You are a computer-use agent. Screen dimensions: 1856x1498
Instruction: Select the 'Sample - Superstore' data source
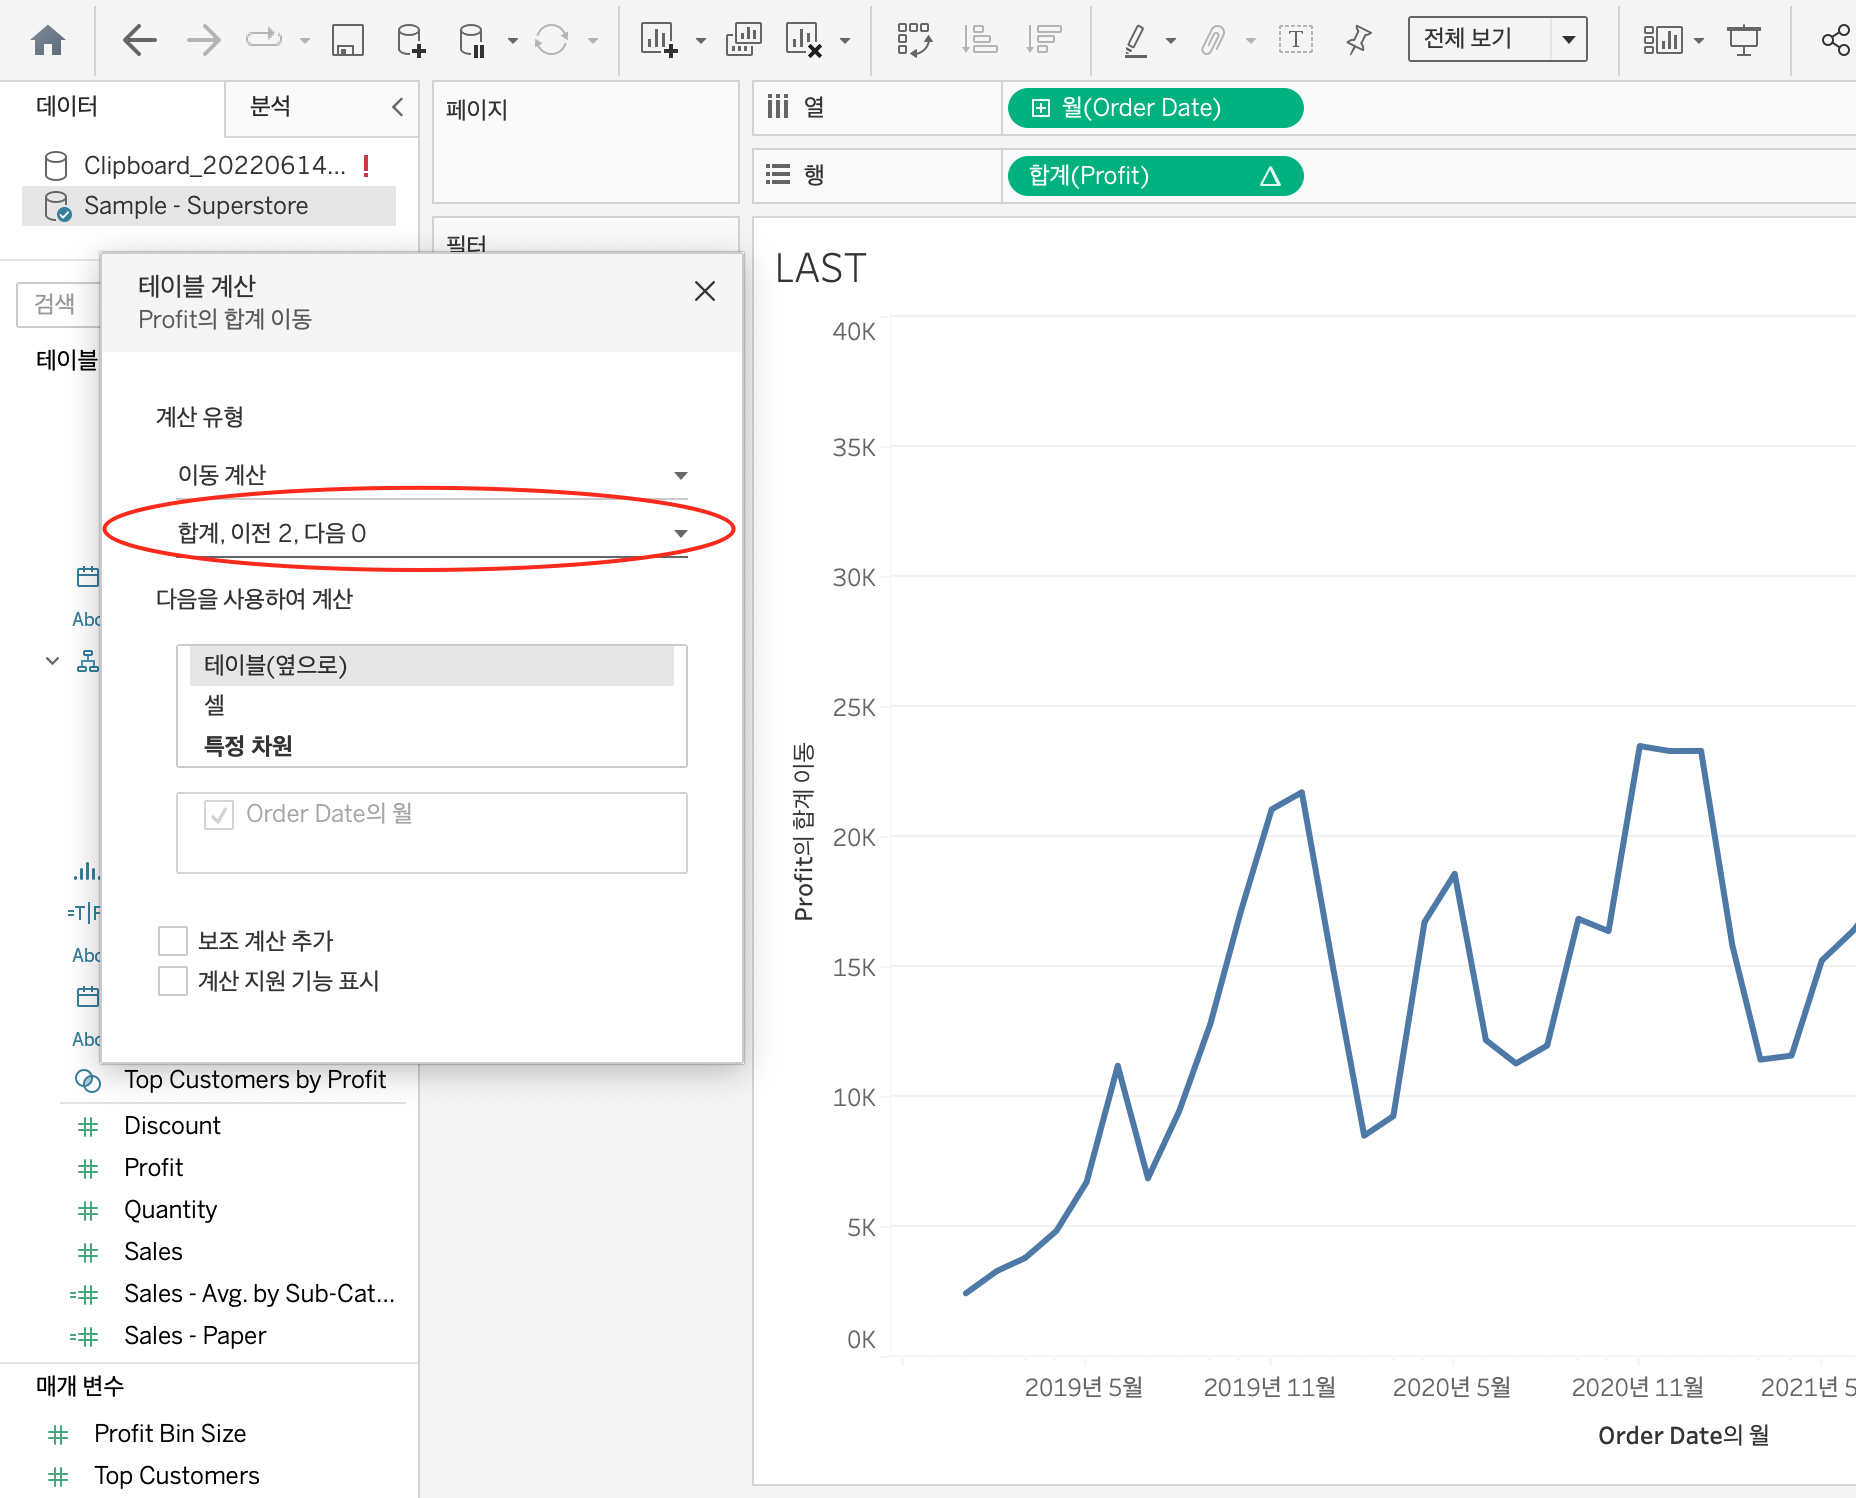coord(209,206)
